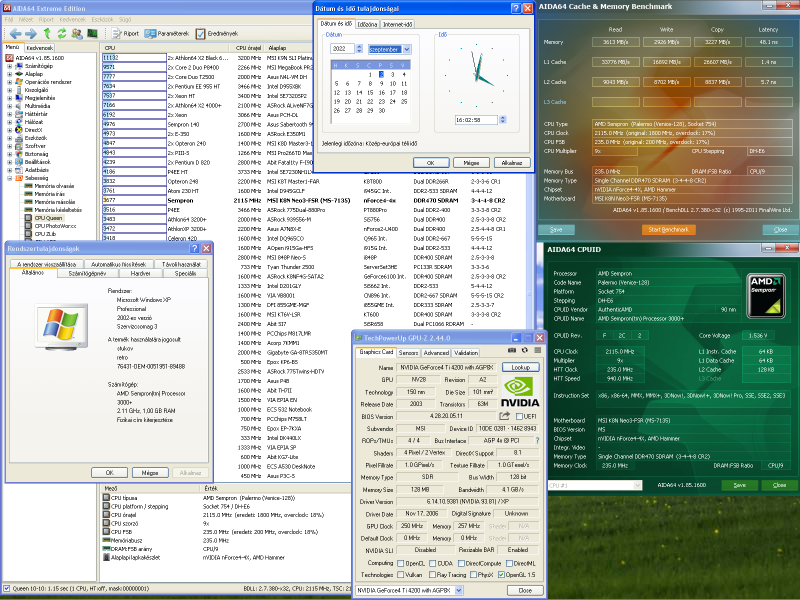Click the Queen status bar checkbox in AIDA64
The height and width of the screenshot is (600, 800).
click(x=7, y=588)
